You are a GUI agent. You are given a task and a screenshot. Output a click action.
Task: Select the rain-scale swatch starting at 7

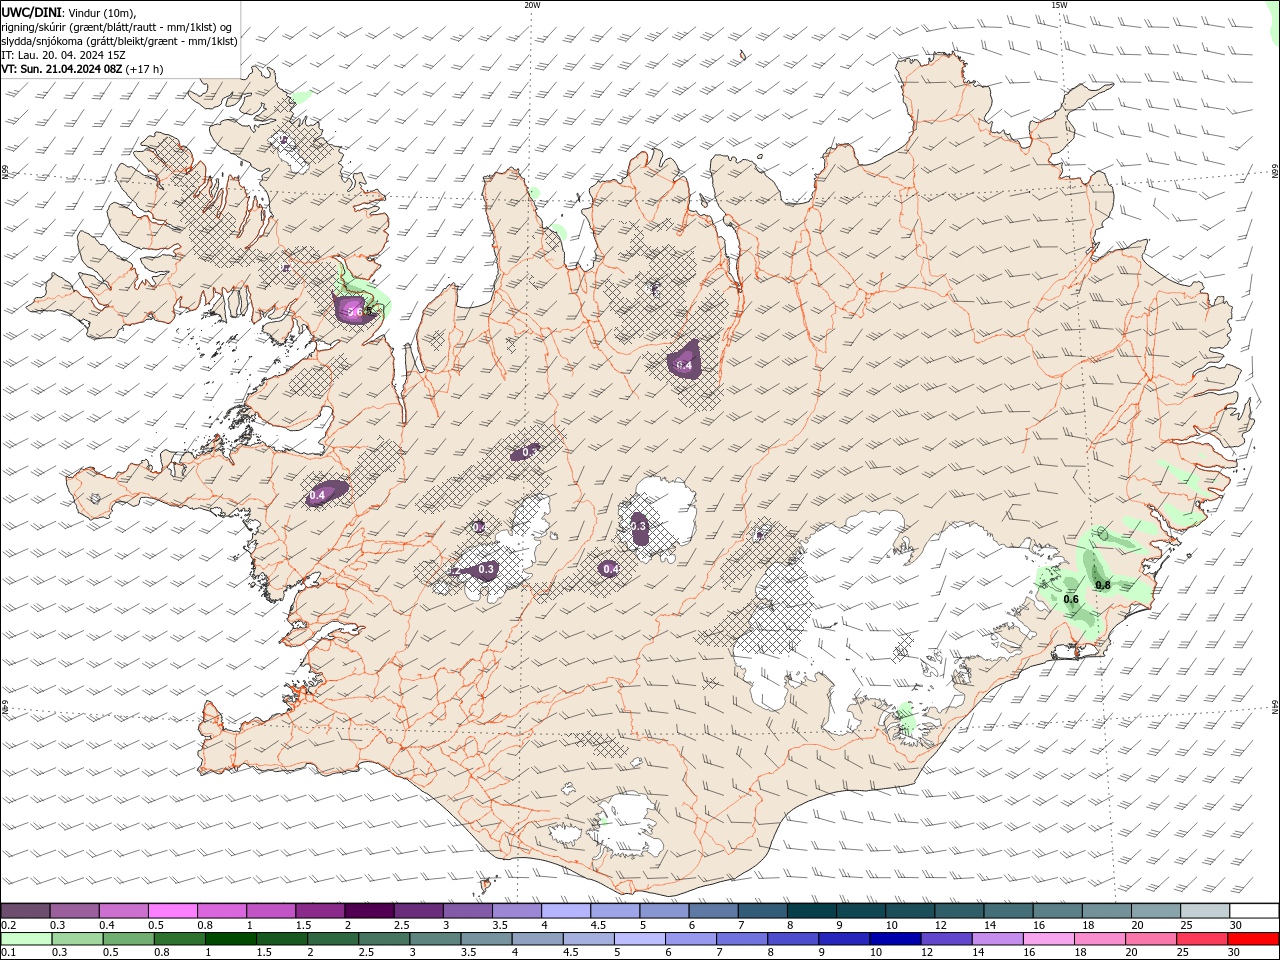(x=741, y=939)
